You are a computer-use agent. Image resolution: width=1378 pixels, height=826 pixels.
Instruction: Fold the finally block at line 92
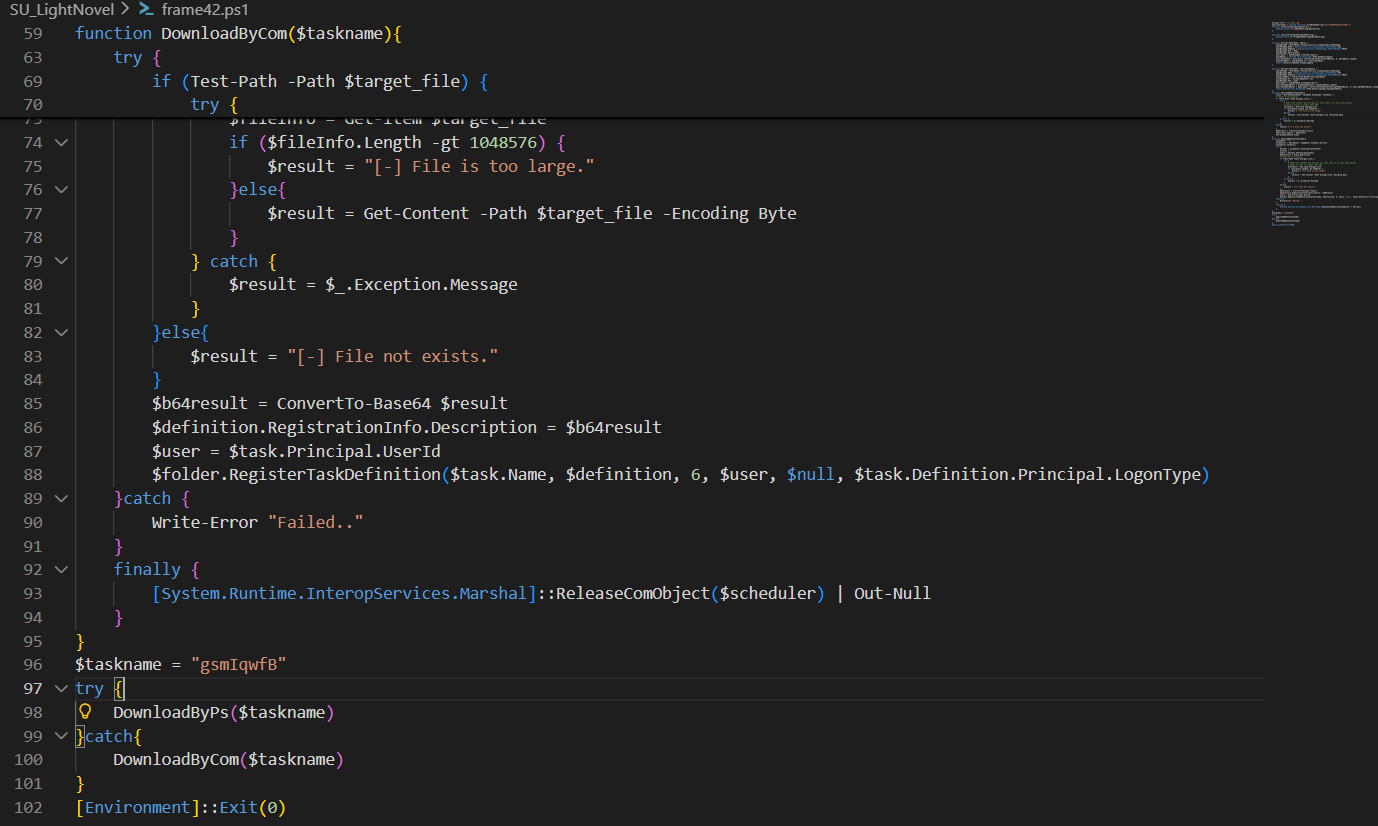[x=61, y=569]
